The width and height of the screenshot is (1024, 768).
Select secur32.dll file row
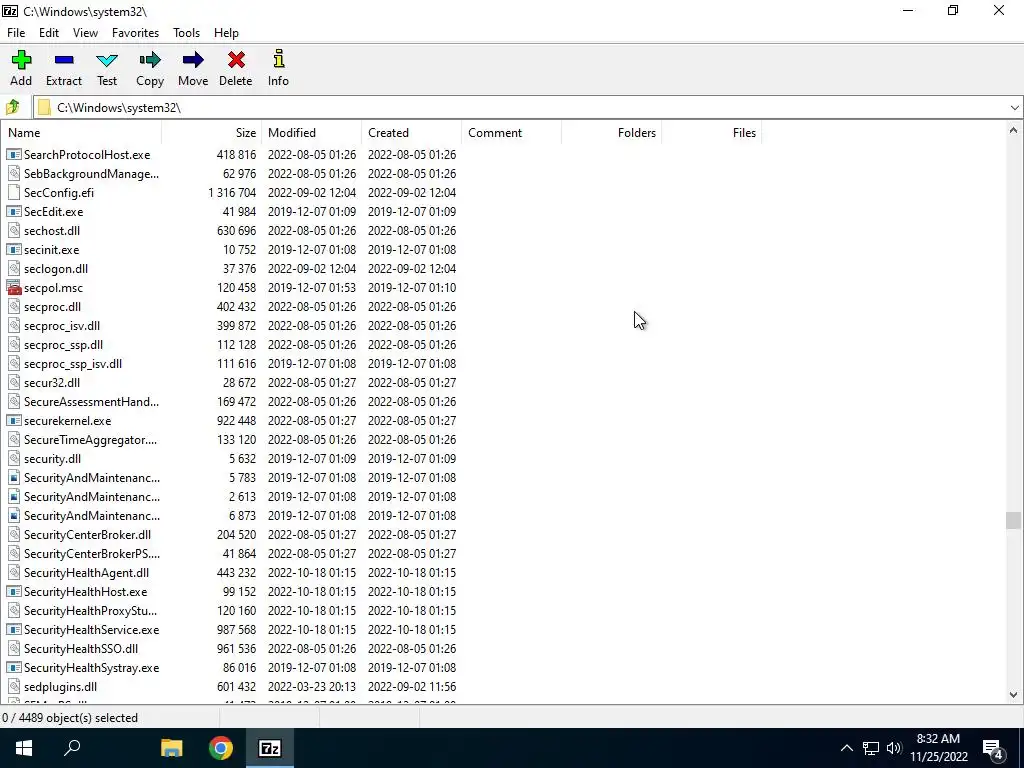[x=382, y=383]
